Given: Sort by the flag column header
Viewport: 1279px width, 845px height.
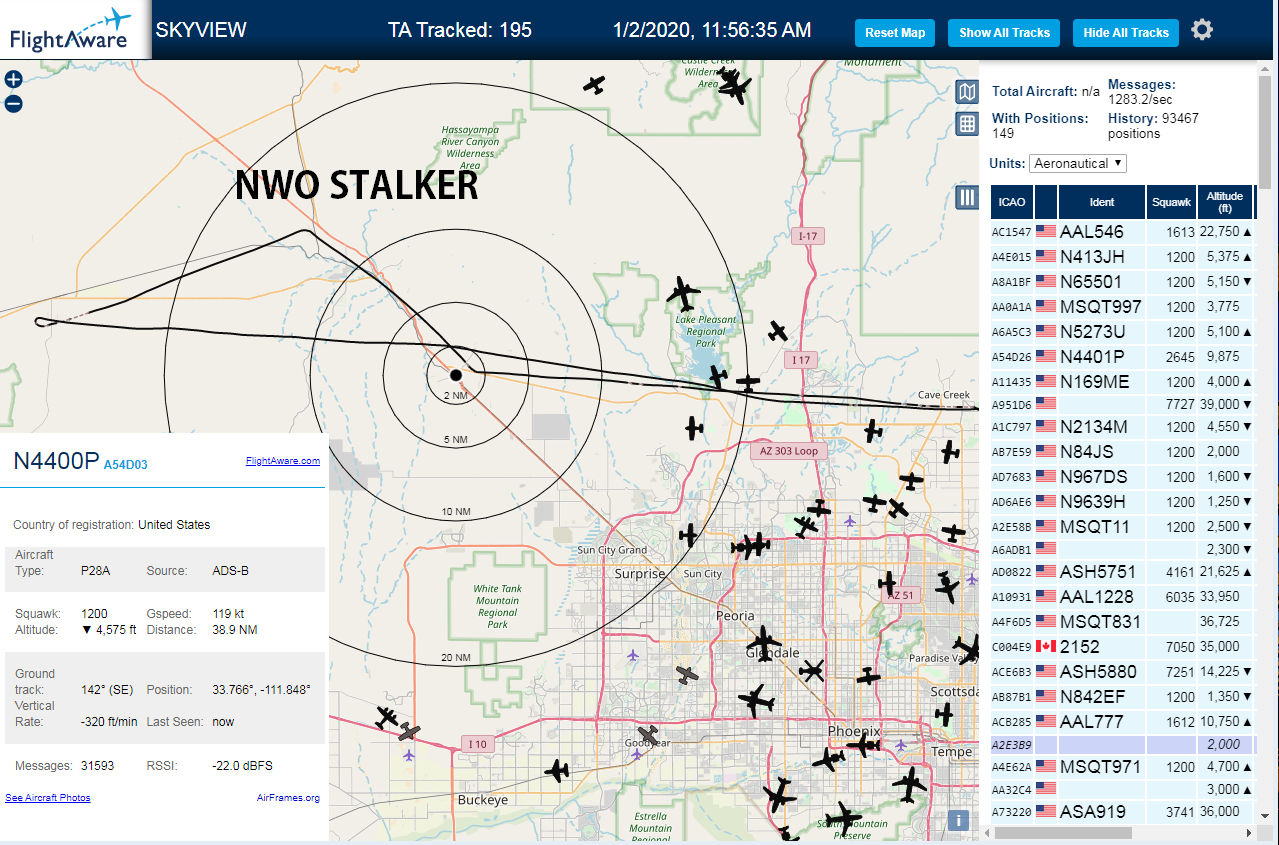Looking at the screenshot, I should point(1046,202).
